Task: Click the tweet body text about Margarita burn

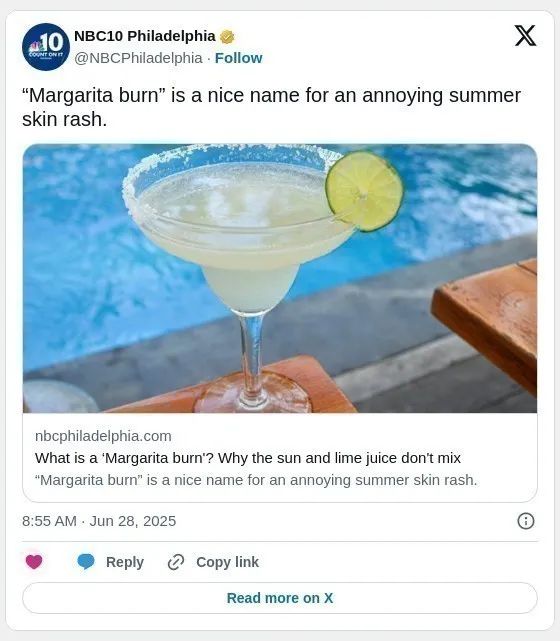Action: [x=271, y=107]
